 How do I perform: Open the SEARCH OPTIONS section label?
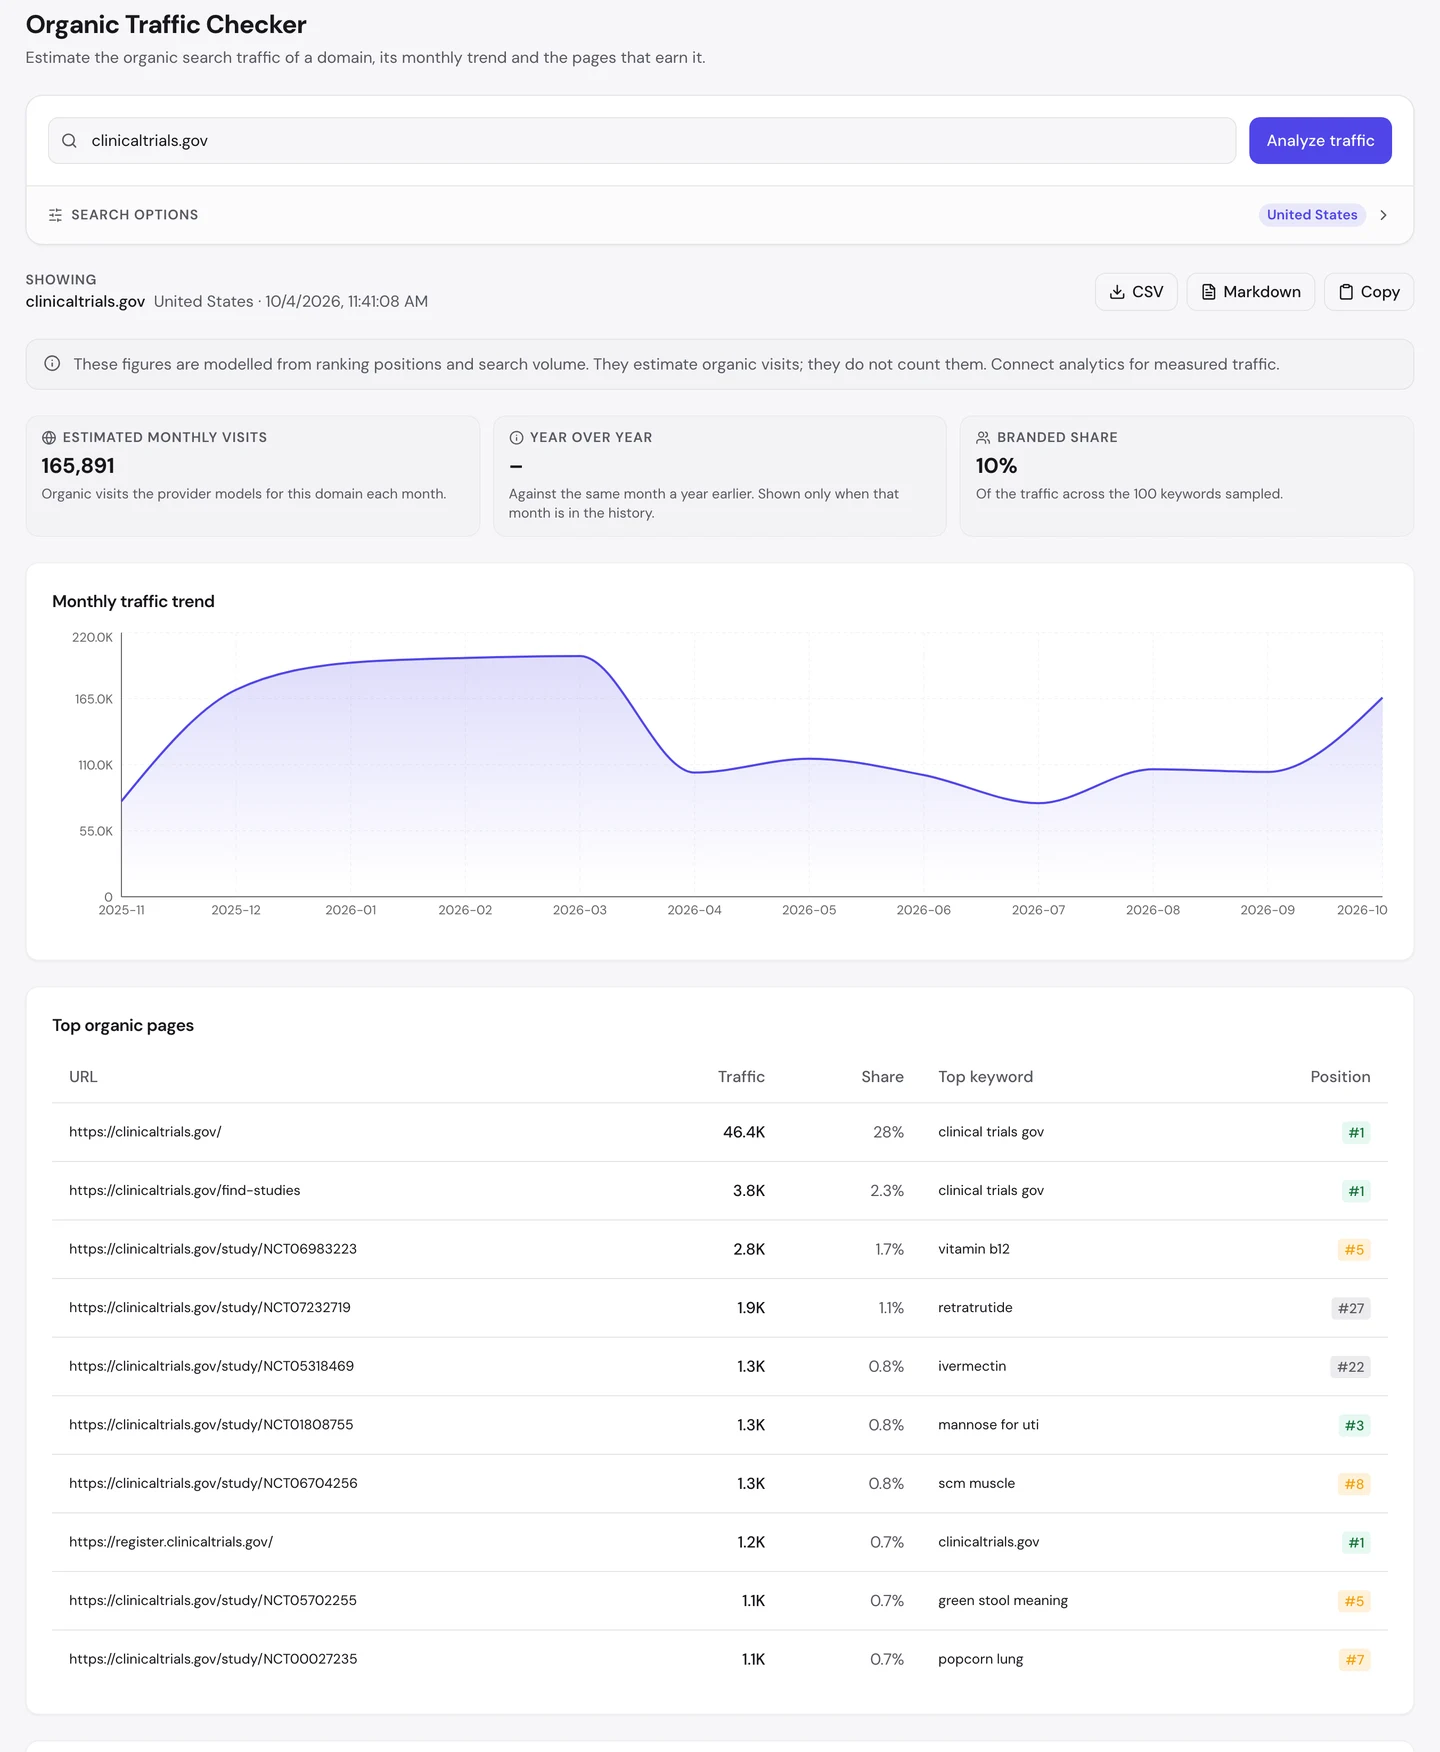pos(134,215)
